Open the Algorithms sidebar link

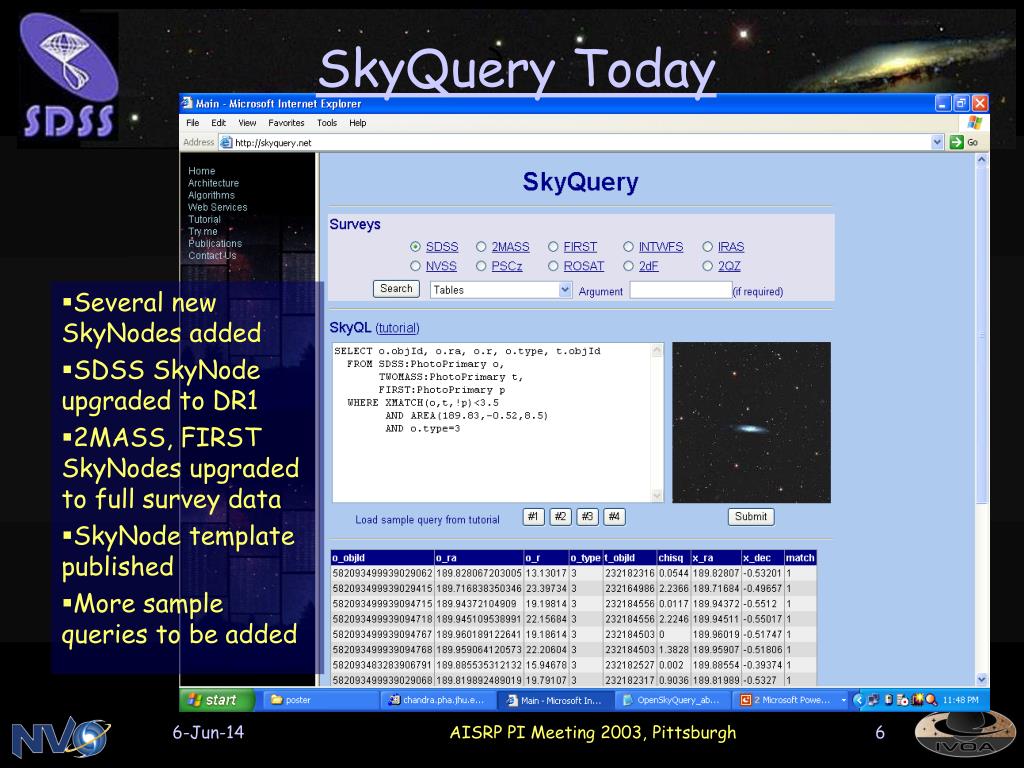pyautogui.click(x=211, y=195)
